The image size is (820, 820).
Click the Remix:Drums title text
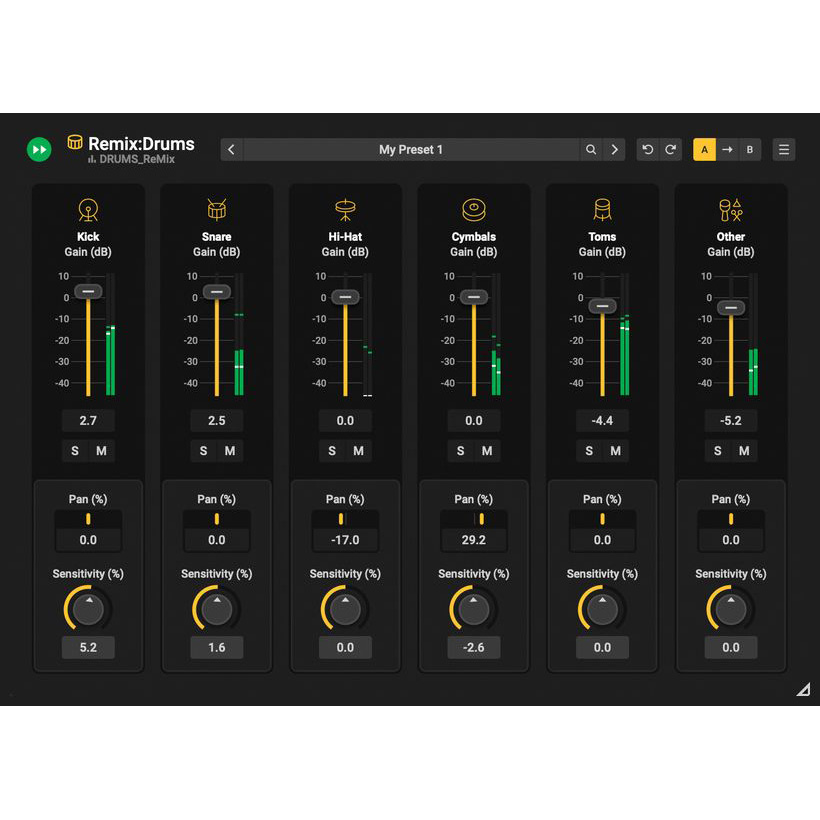141,143
